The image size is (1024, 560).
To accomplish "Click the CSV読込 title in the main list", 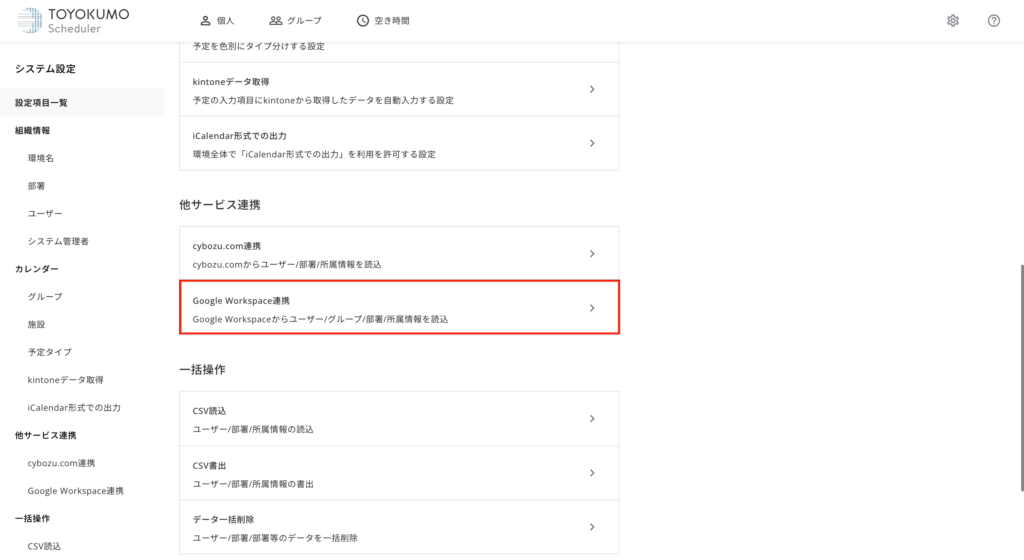I will point(209,411).
